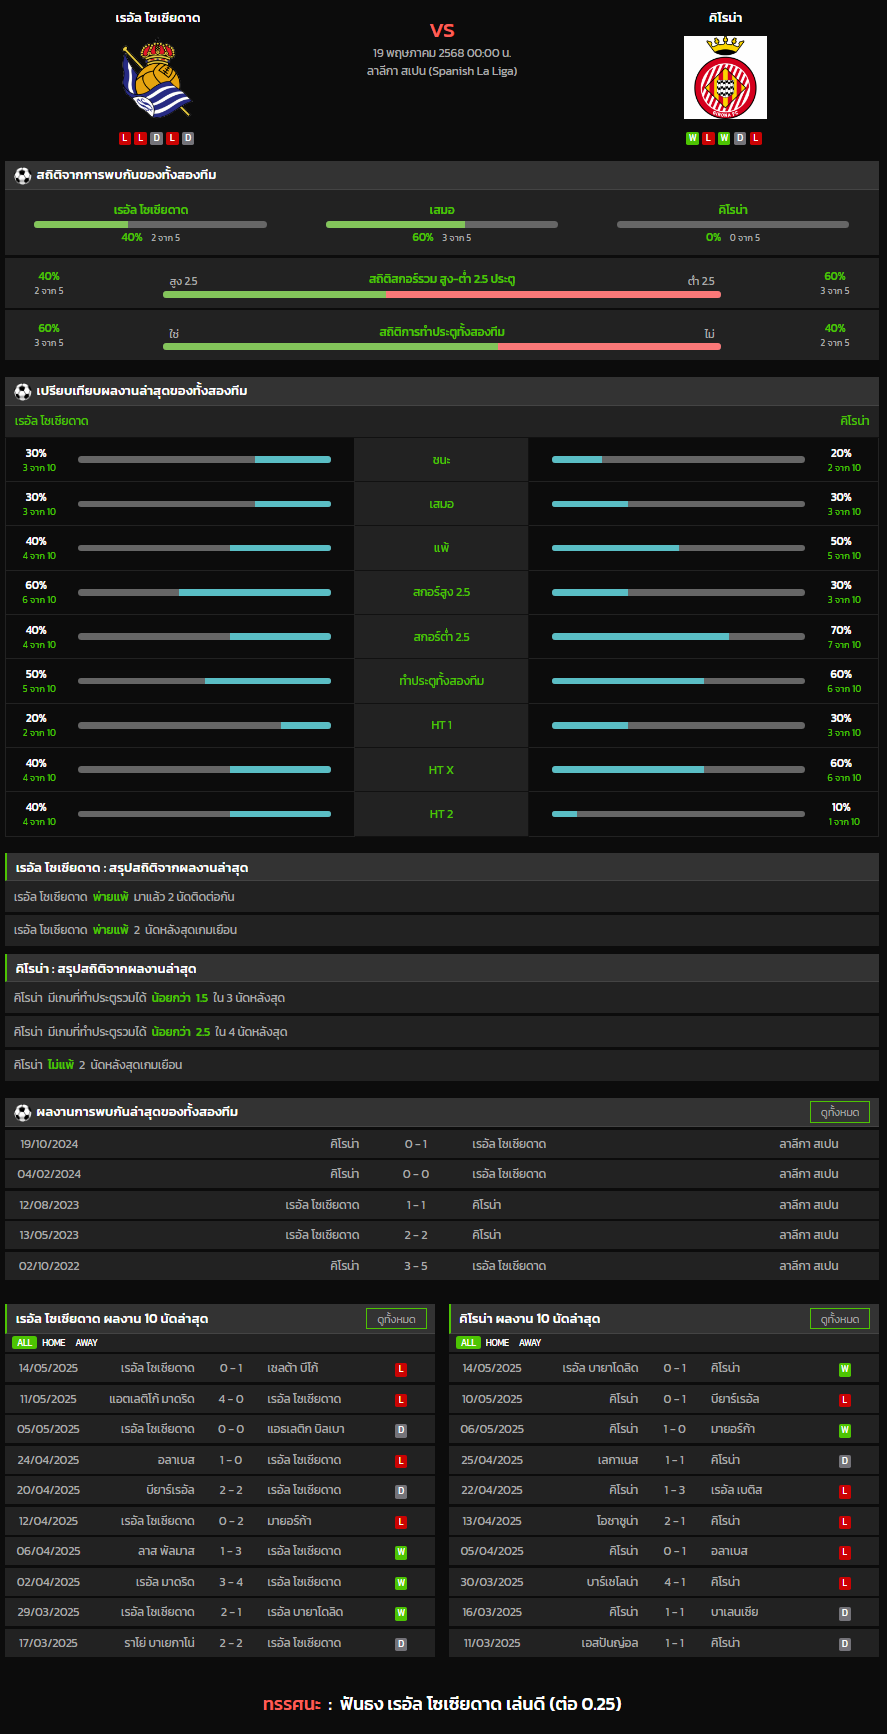Click the L badge on Girona's 13/04/2025 match
This screenshot has width=887, height=1734.
(845, 1522)
